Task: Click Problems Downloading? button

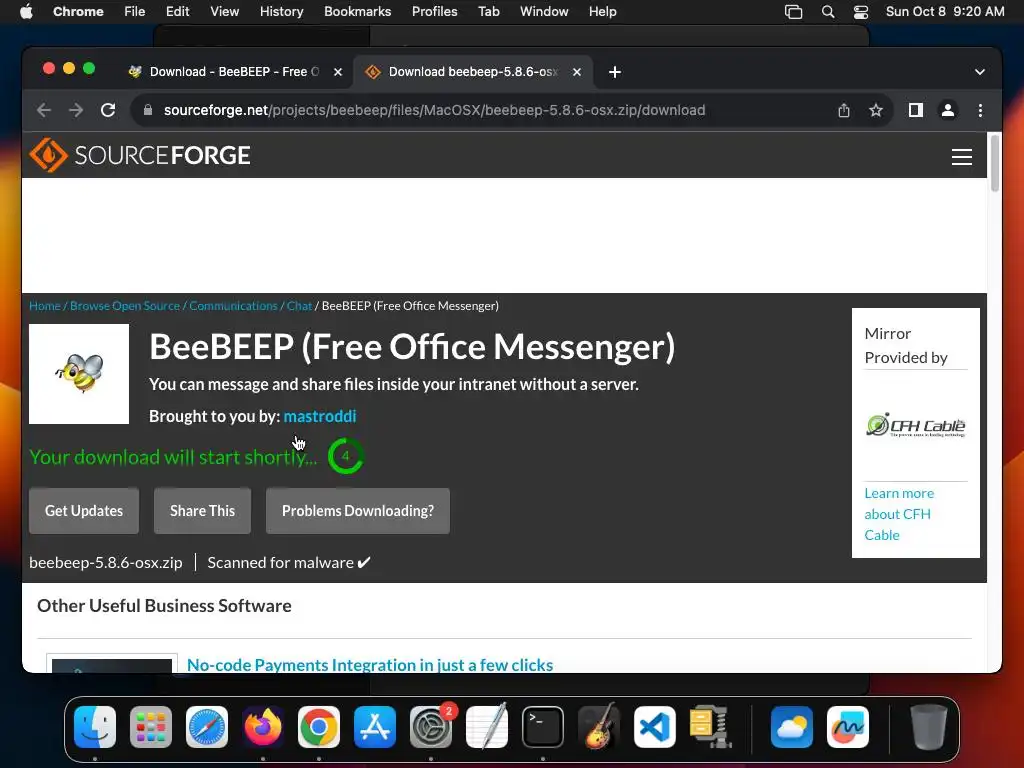Action: pos(358,511)
